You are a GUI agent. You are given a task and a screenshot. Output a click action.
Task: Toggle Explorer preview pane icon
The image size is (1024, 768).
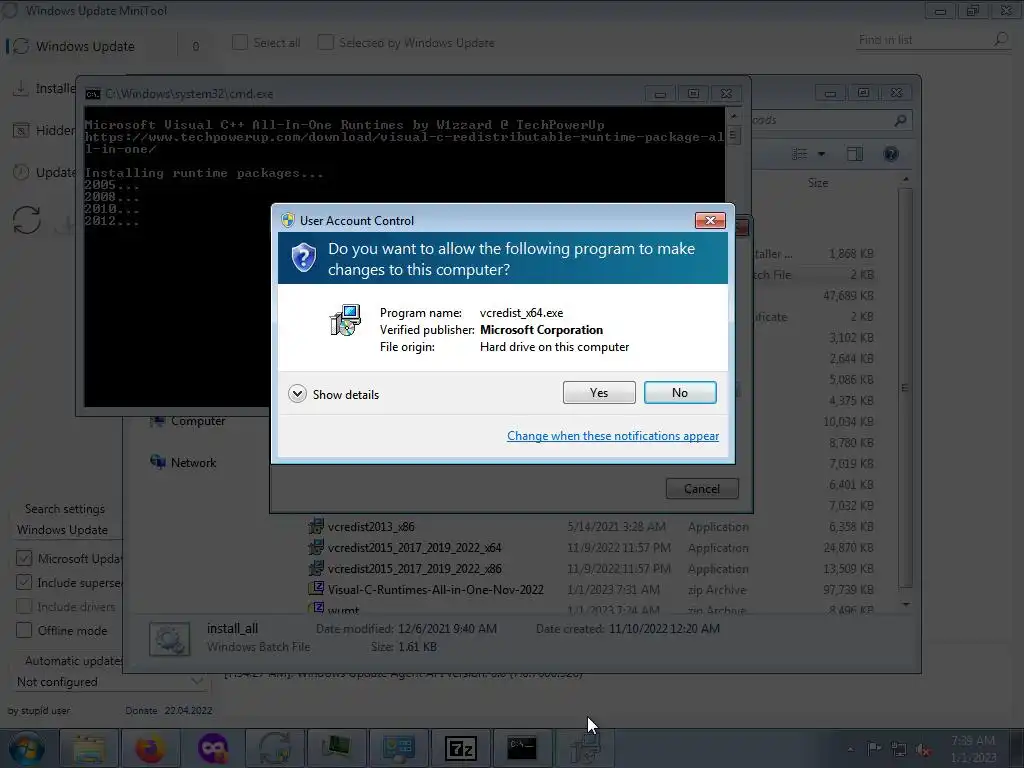(x=855, y=154)
